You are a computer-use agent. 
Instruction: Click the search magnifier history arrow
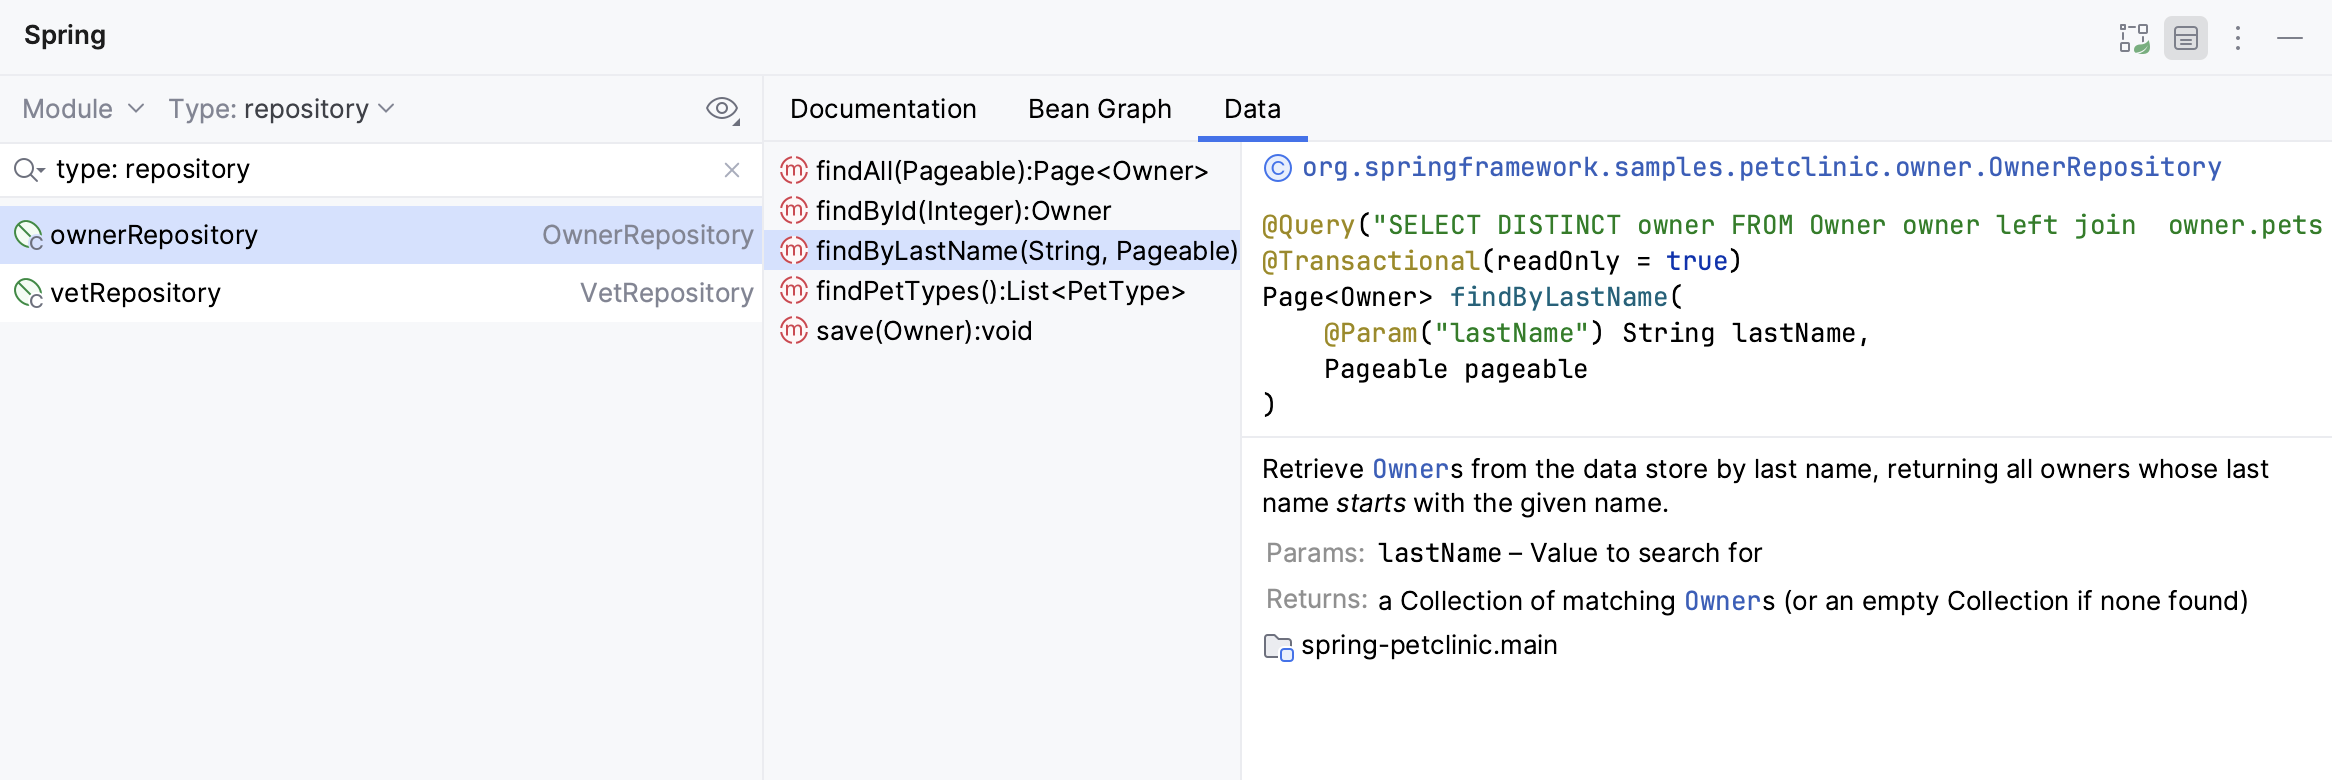29,170
